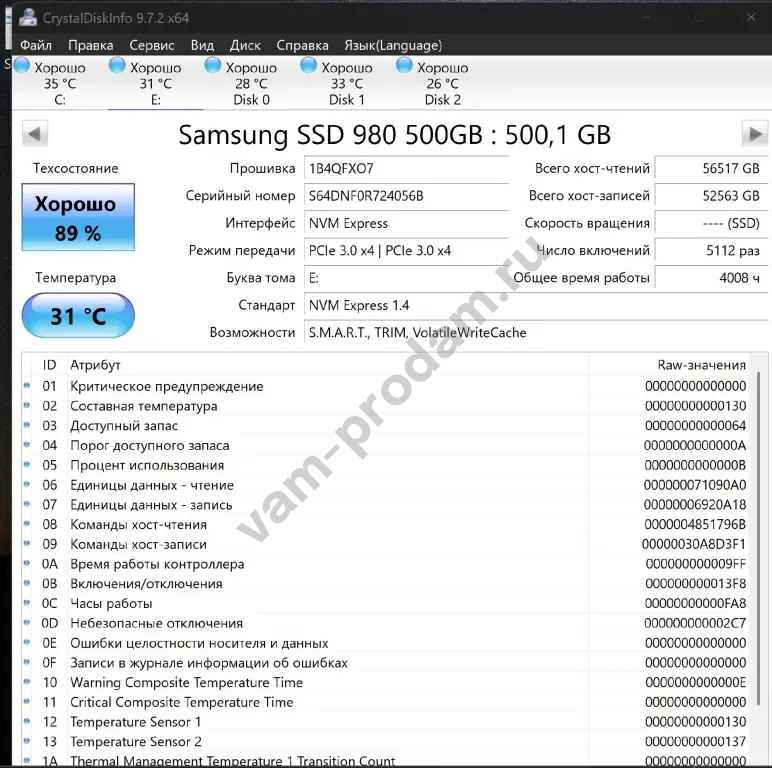
Task: Click status dot for Порог доступного запаса row
Action: (x=27, y=445)
